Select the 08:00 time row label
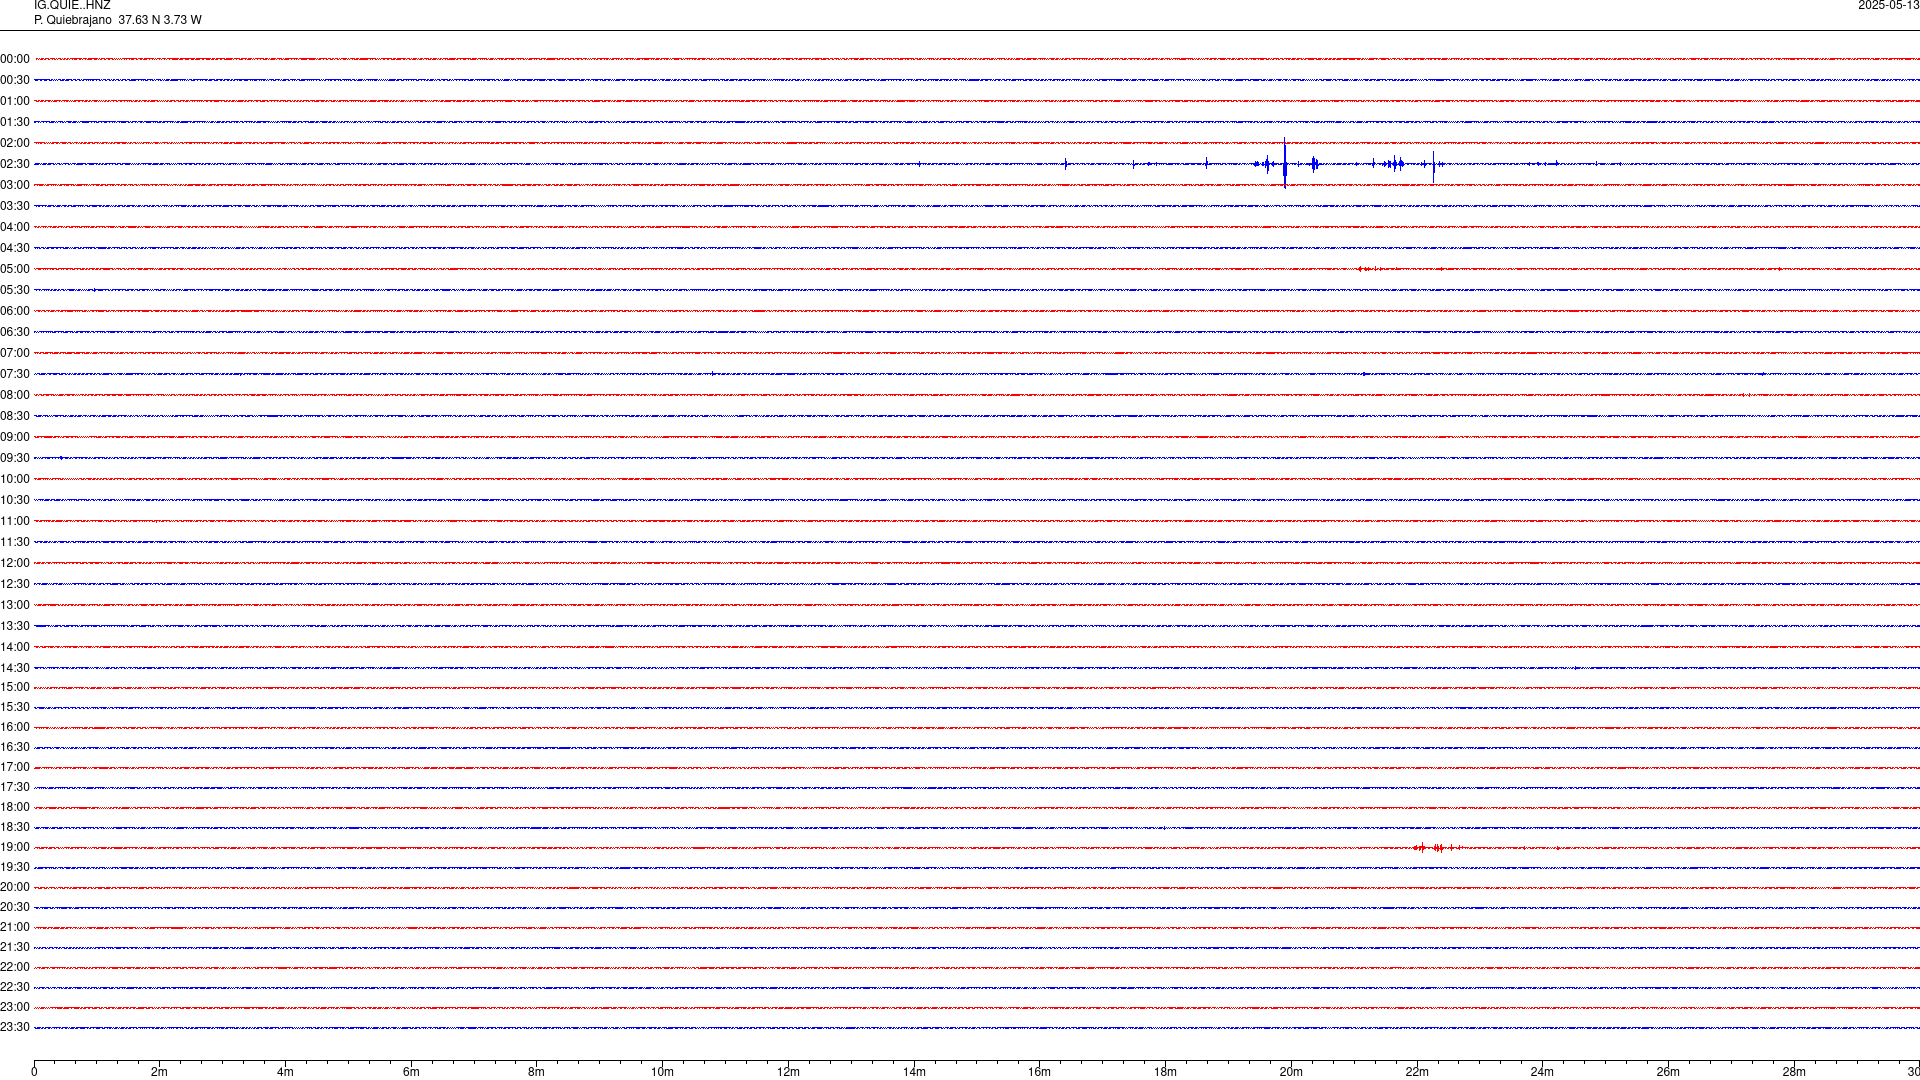Viewport: 1920px width, 1080px height. click(x=15, y=395)
